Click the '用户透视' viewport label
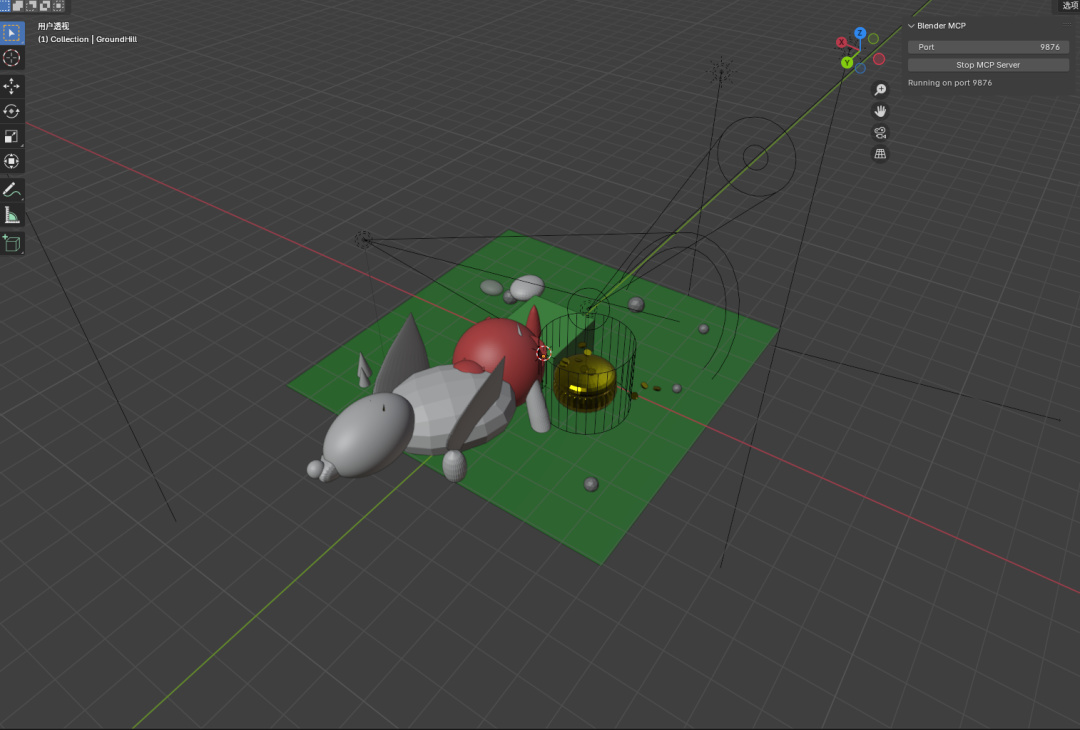 53,26
